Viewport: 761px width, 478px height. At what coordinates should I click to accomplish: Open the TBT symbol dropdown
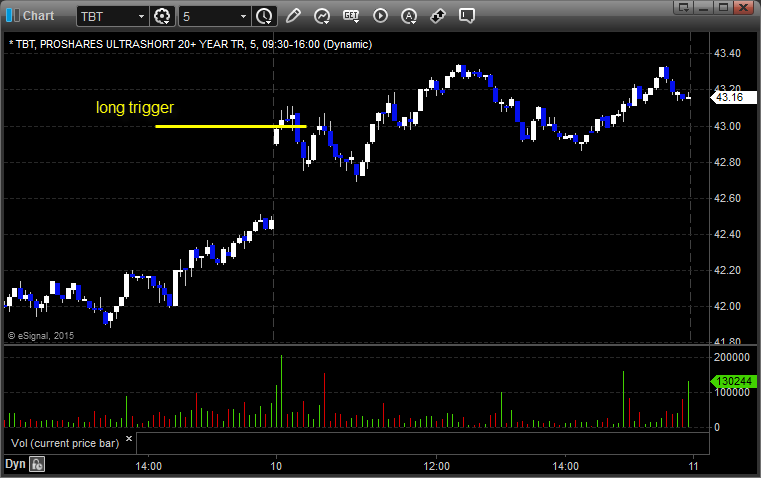tap(141, 16)
